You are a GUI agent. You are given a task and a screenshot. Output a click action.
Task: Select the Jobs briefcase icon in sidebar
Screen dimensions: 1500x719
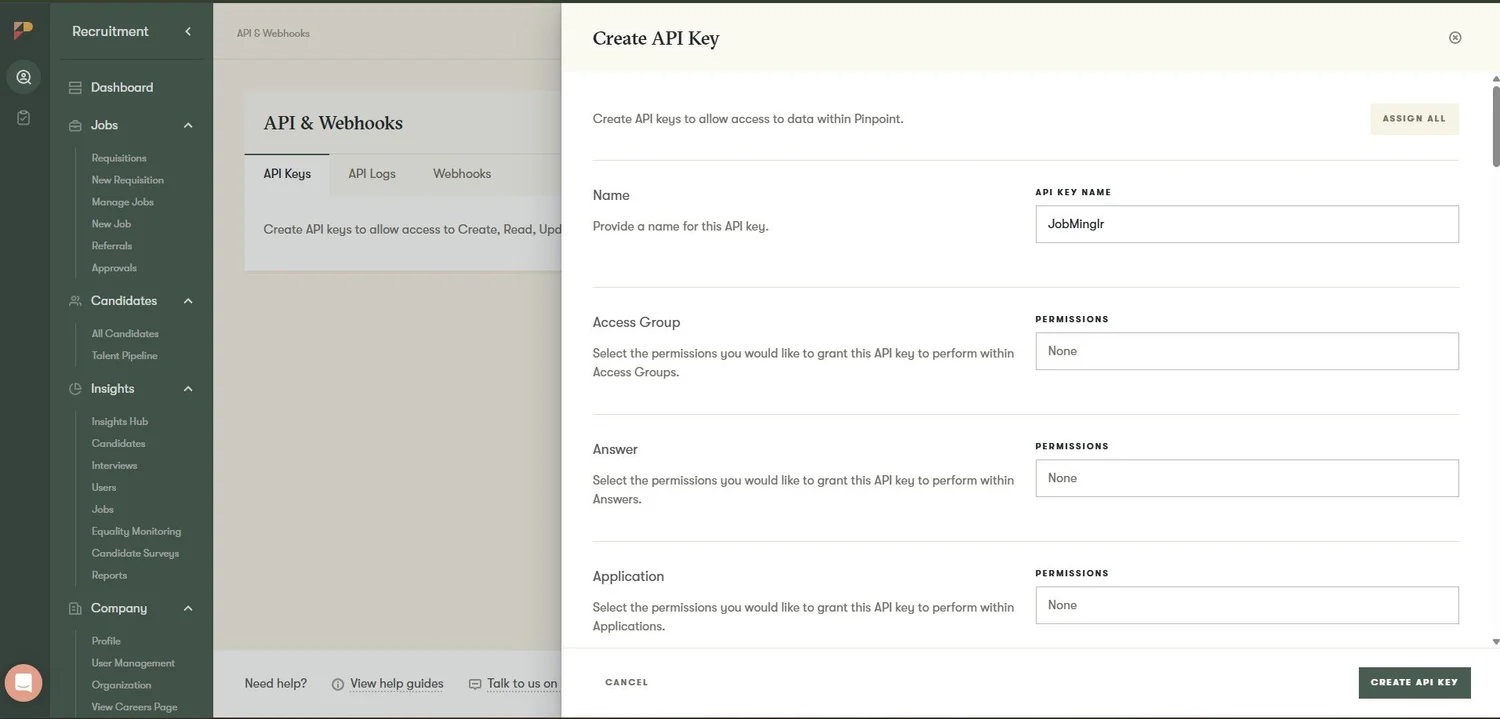pos(76,125)
